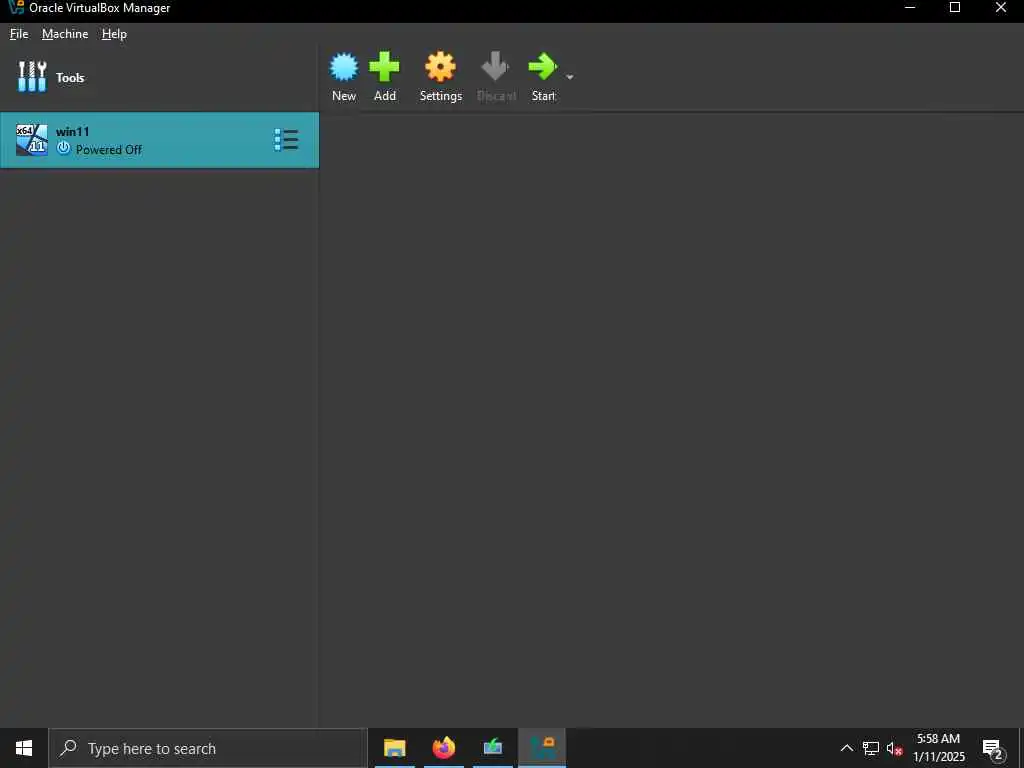
Task: Select the win11 machine name
Action: (72, 131)
